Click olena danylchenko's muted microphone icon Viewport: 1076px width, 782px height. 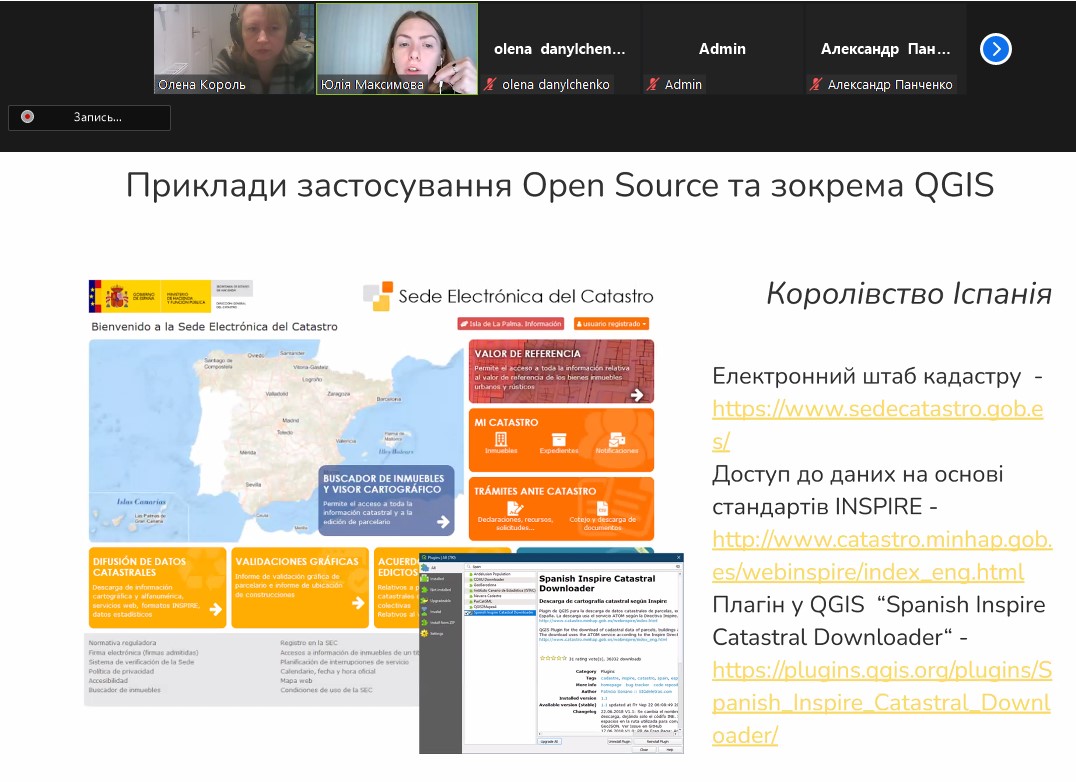(490, 85)
